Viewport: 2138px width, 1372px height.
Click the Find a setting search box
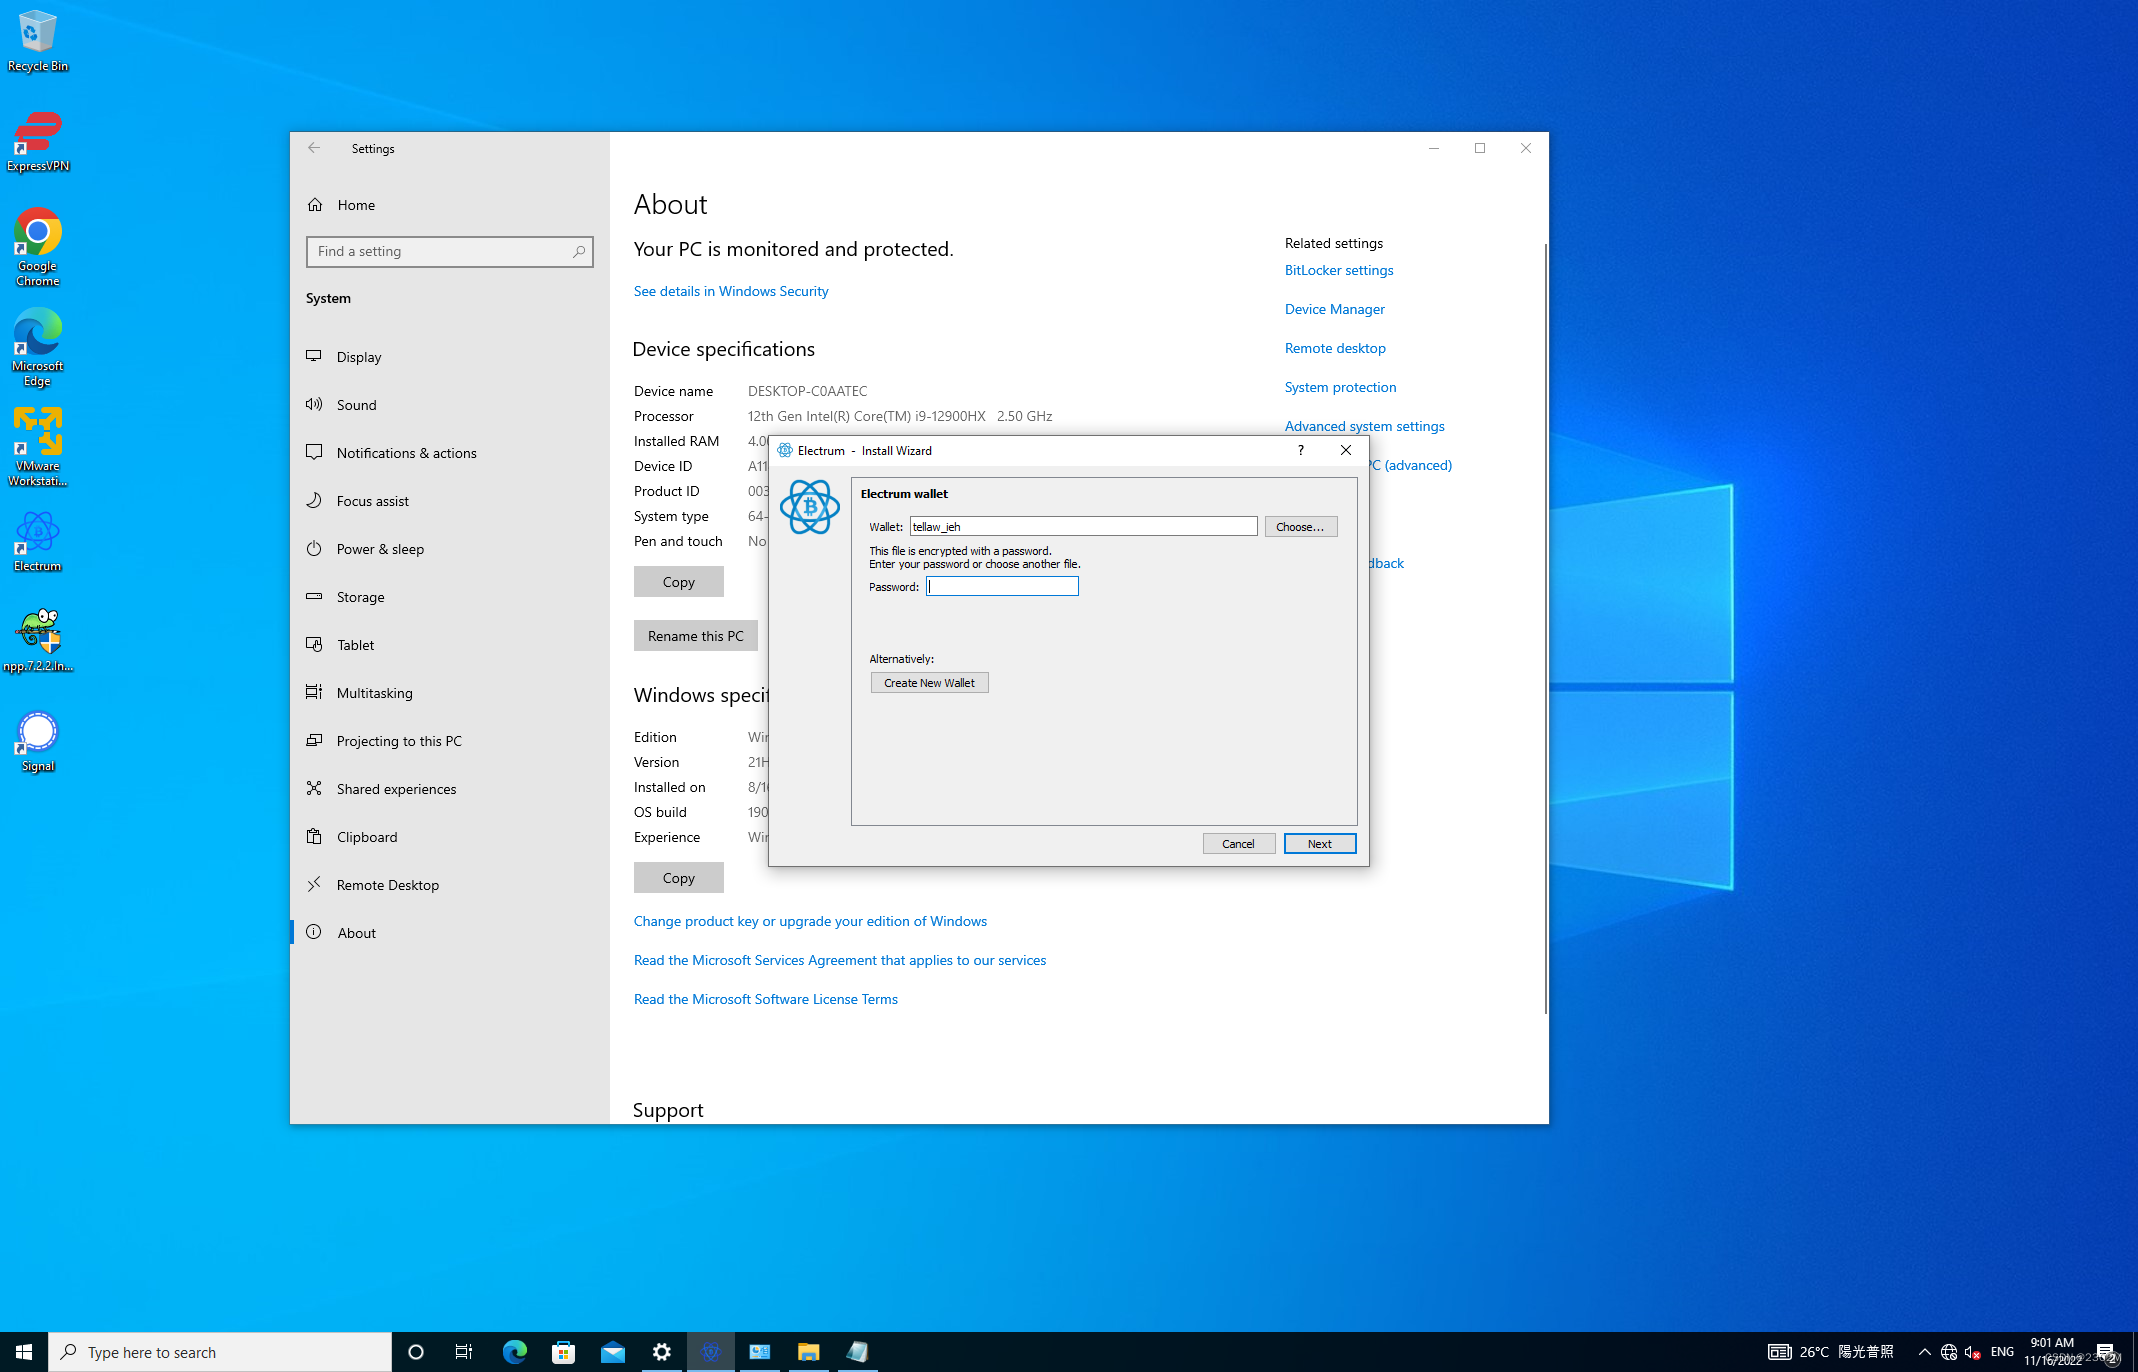pyautogui.click(x=442, y=251)
